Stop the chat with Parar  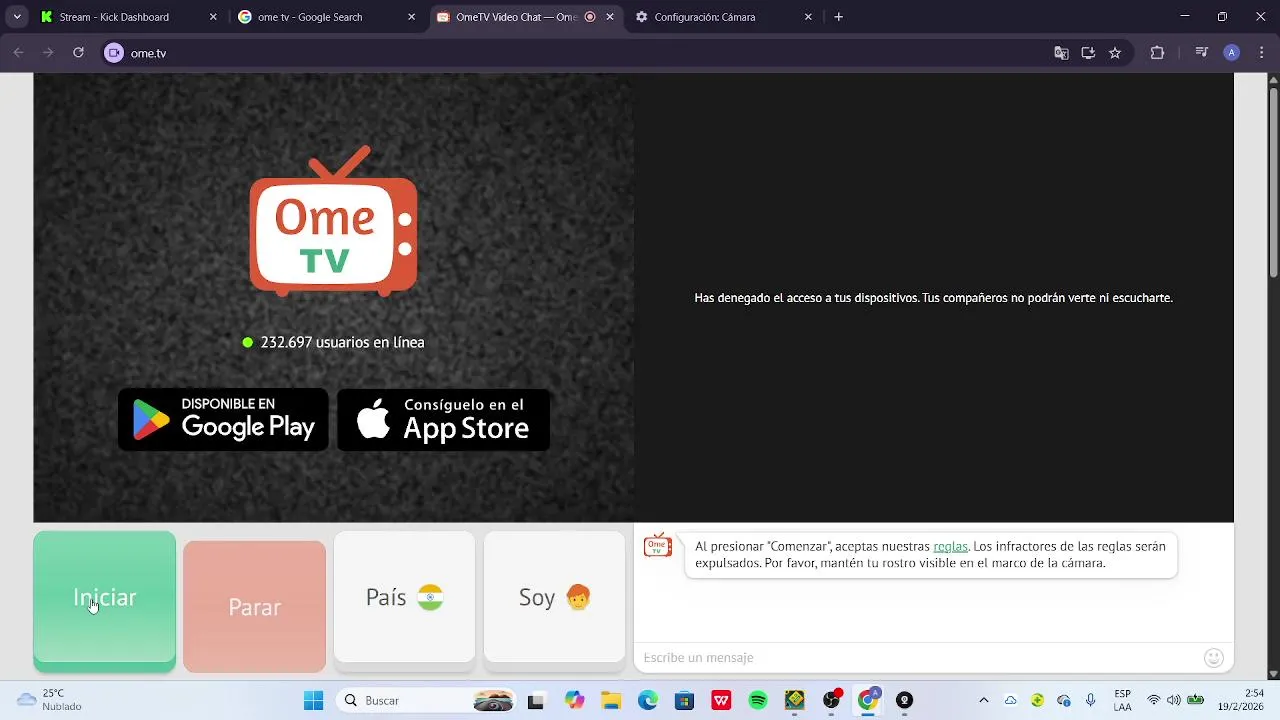pyautogui.click(x=254, y=606)
